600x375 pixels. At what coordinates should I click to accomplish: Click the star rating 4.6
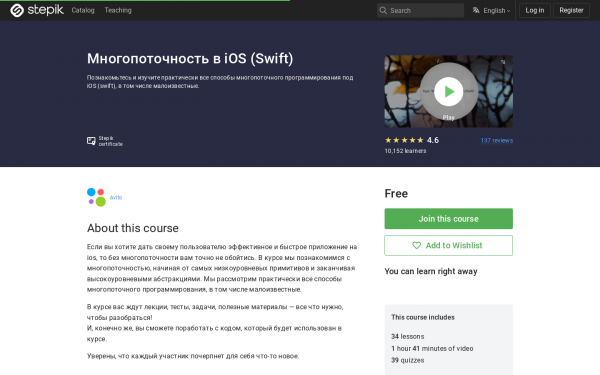point(412,140)
